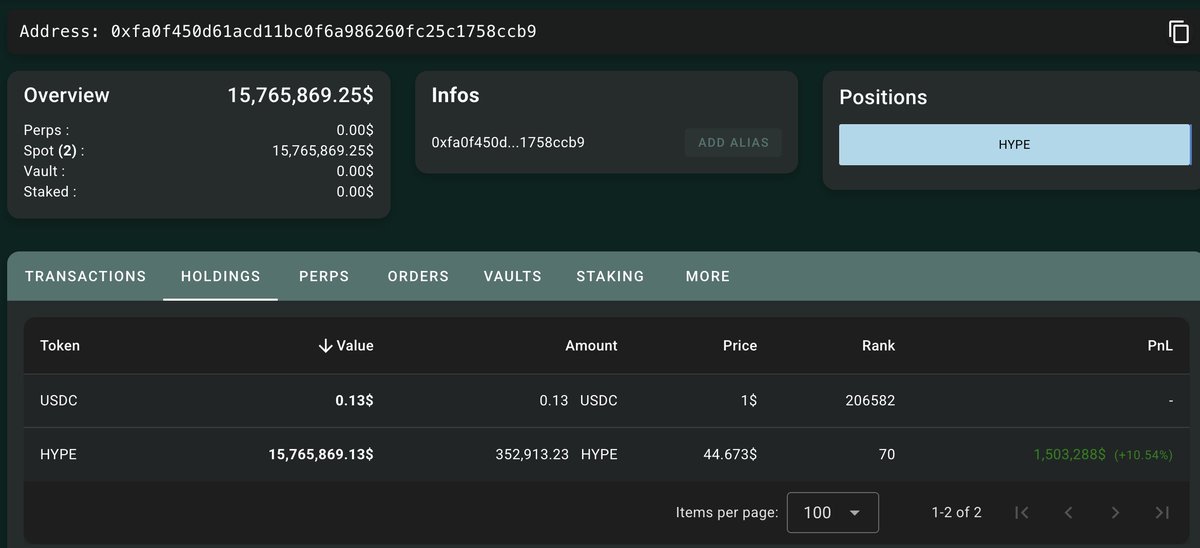Switch to the Vaults tab
1200x548 pixels.
pos(513,276)
